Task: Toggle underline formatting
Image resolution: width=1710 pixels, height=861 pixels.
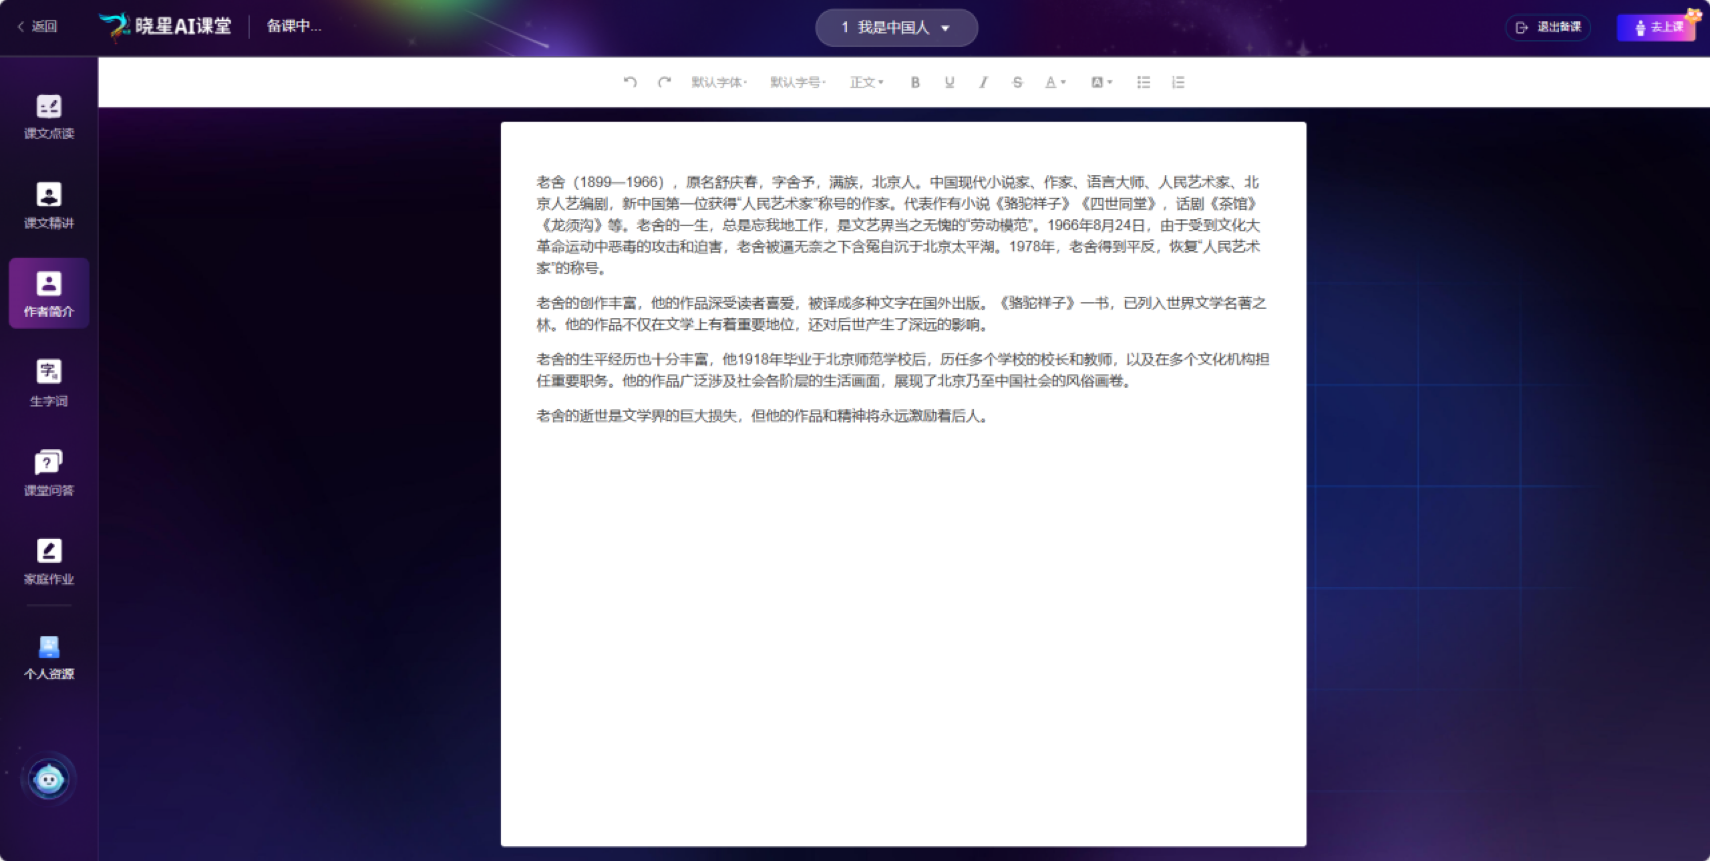Action: (949, 82)
